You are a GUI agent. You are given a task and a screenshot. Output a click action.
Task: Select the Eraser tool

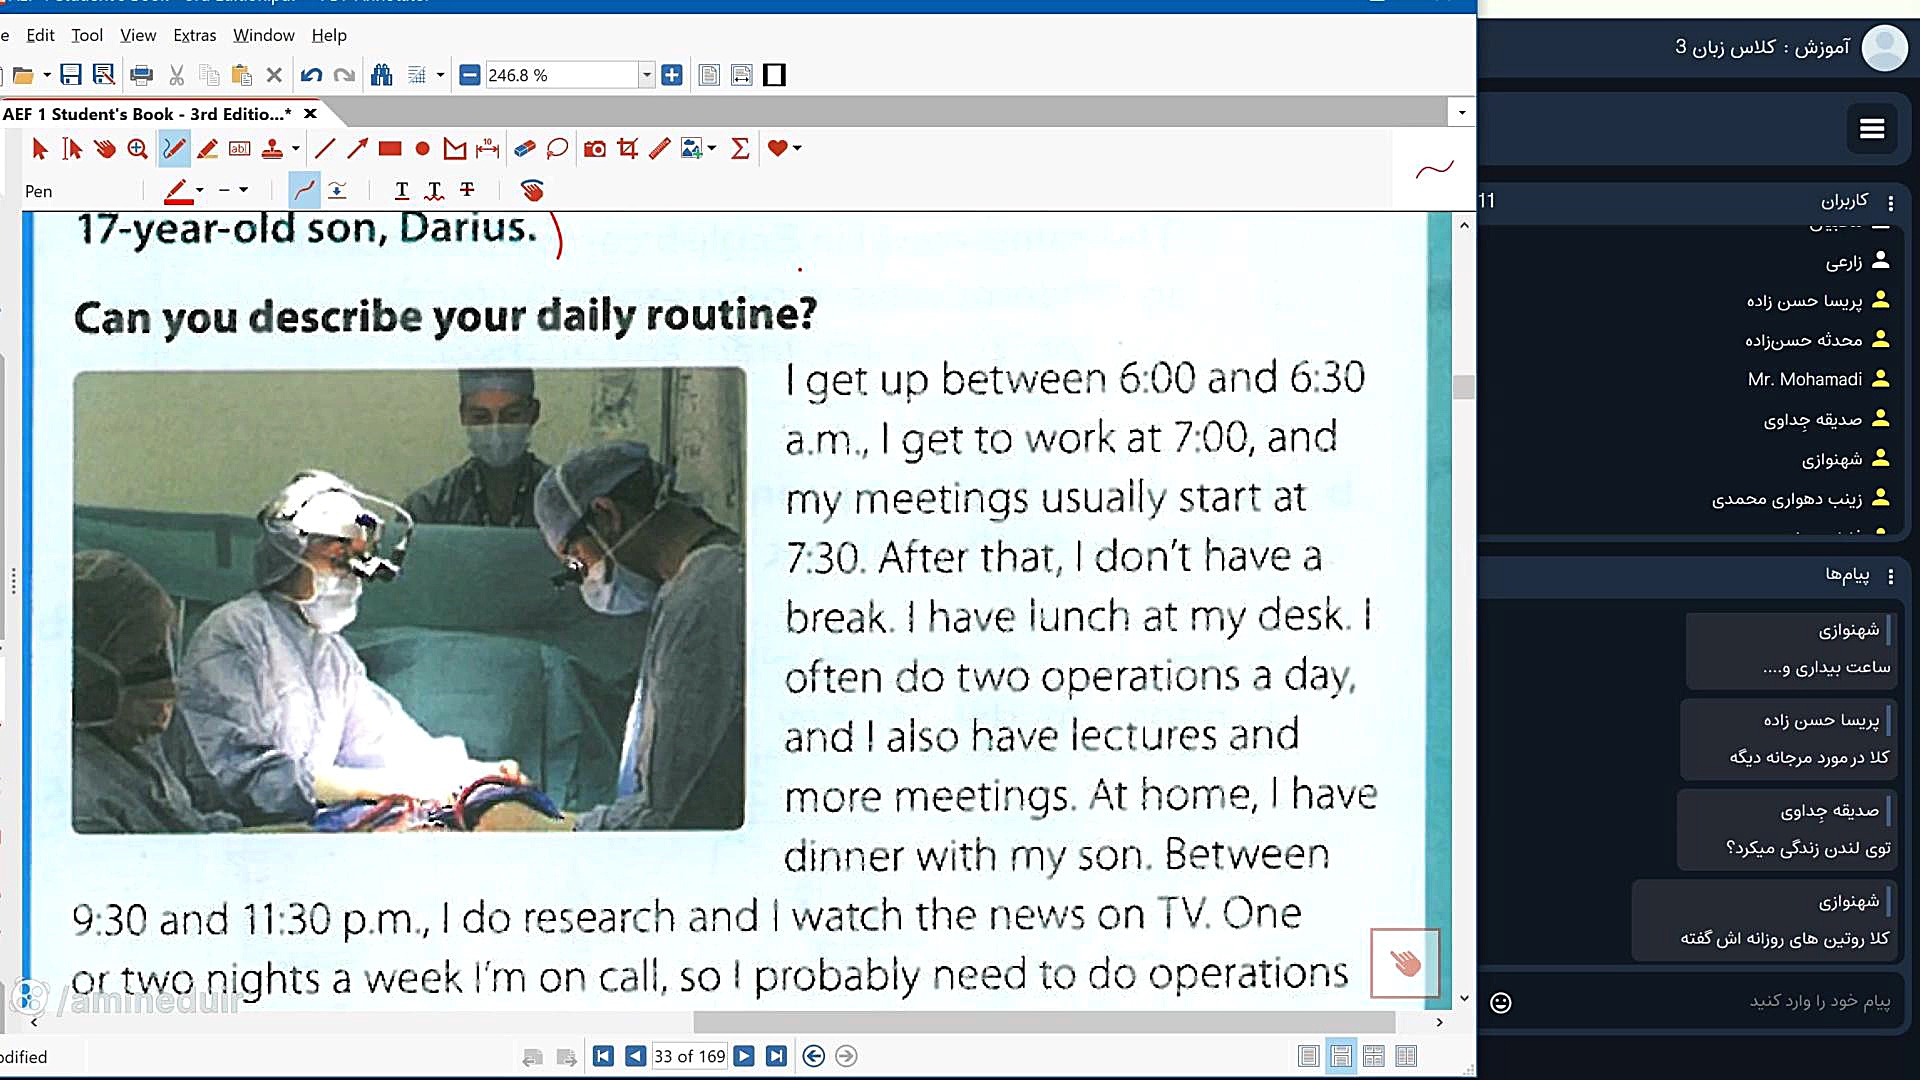[x=524, y=149]
